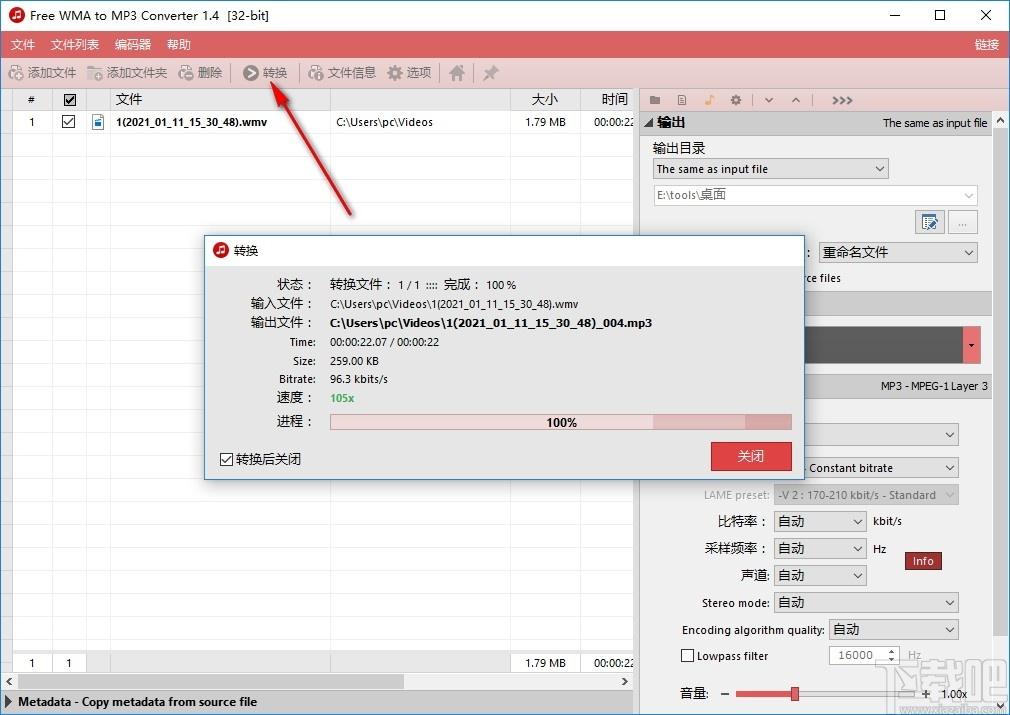Open the folder tab icon in the right panel
The height and width of the screenshot is (715, 1010).
(655, 100)
